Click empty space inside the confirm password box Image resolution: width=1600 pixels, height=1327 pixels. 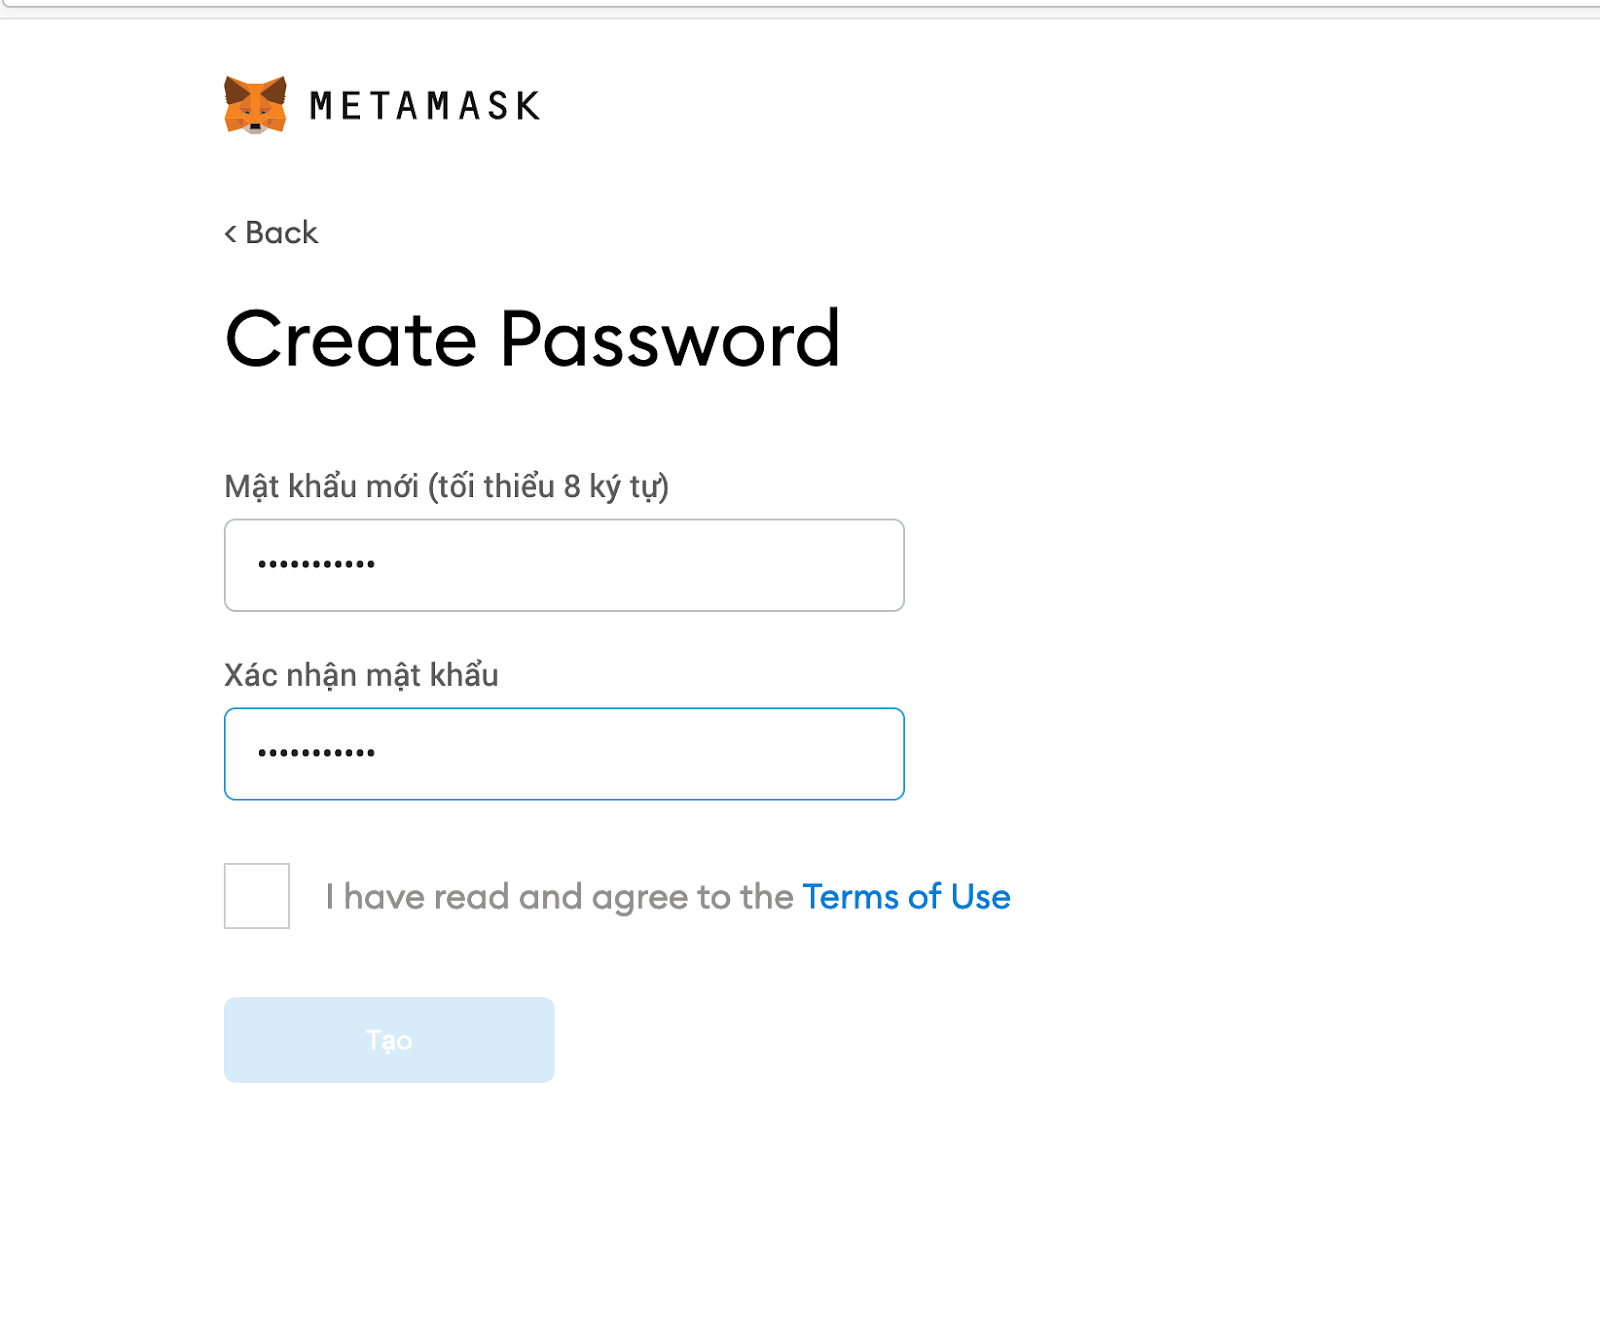coord(640,754)
